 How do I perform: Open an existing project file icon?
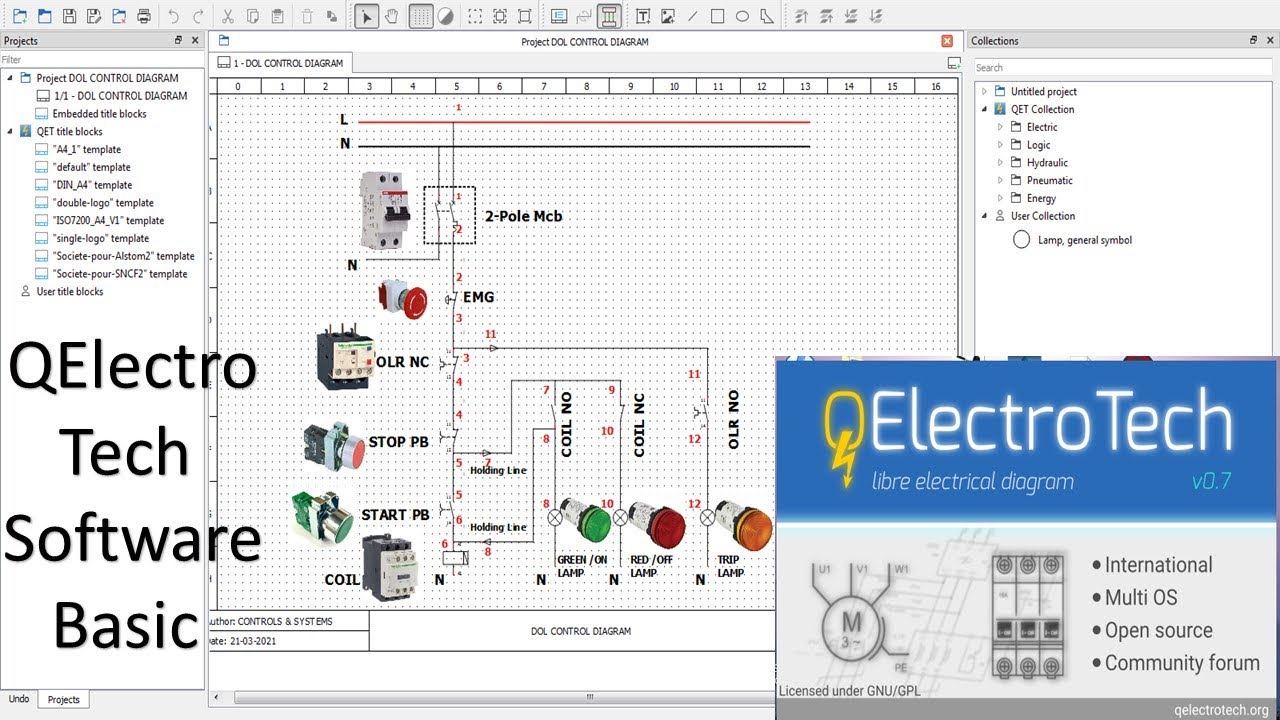[44, 16]
